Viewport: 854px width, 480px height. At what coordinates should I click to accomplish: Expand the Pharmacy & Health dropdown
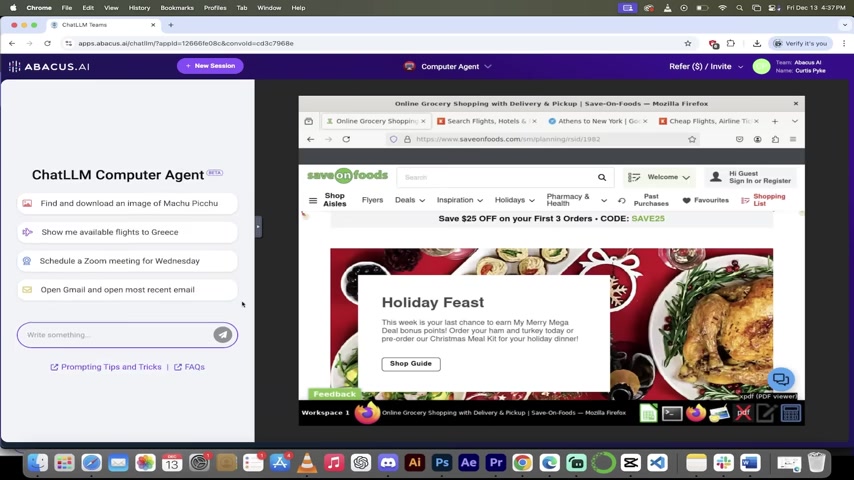tap(603, 200)
